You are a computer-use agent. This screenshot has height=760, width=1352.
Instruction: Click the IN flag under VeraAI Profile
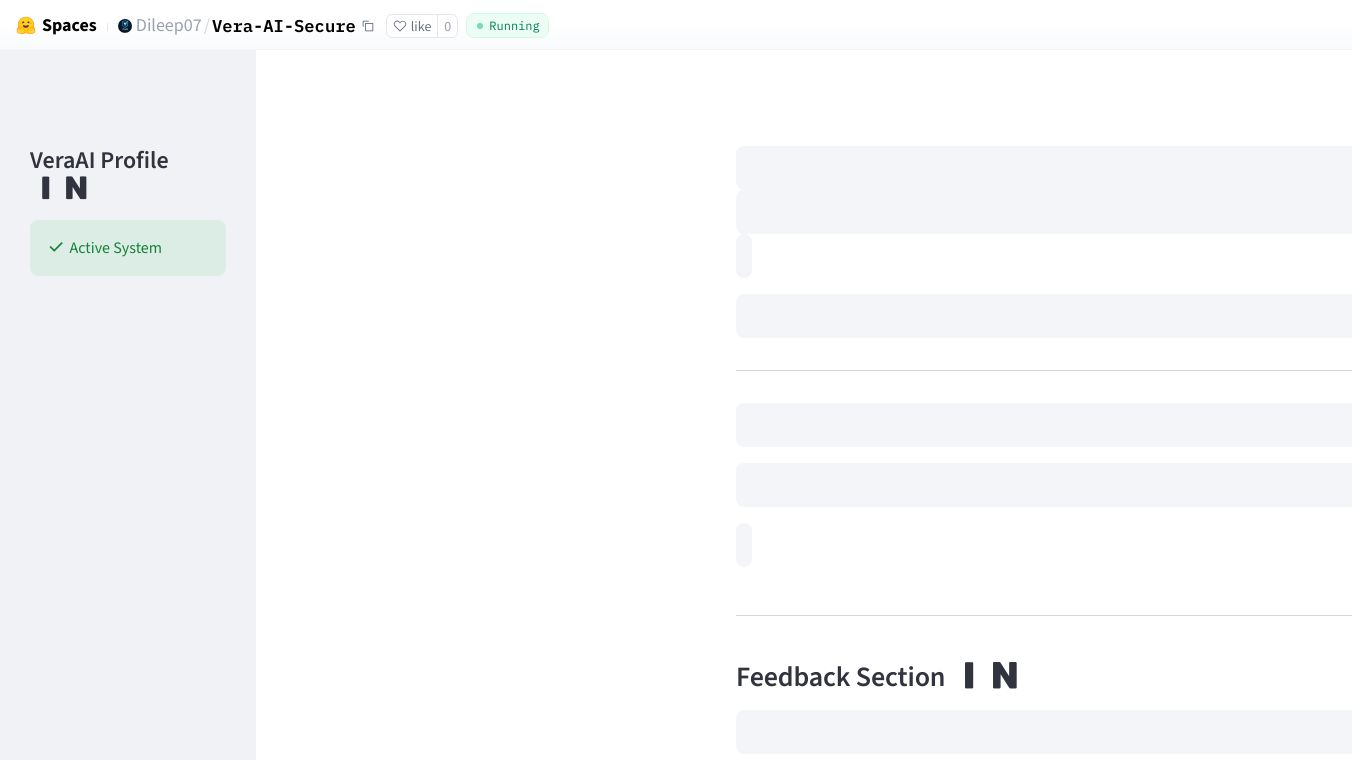click(x=64, y=188)
